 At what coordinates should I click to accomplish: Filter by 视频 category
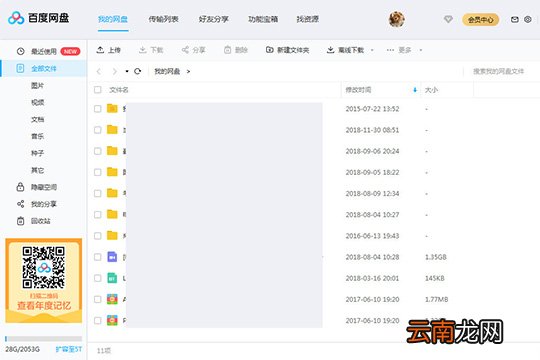pos(38,102)
